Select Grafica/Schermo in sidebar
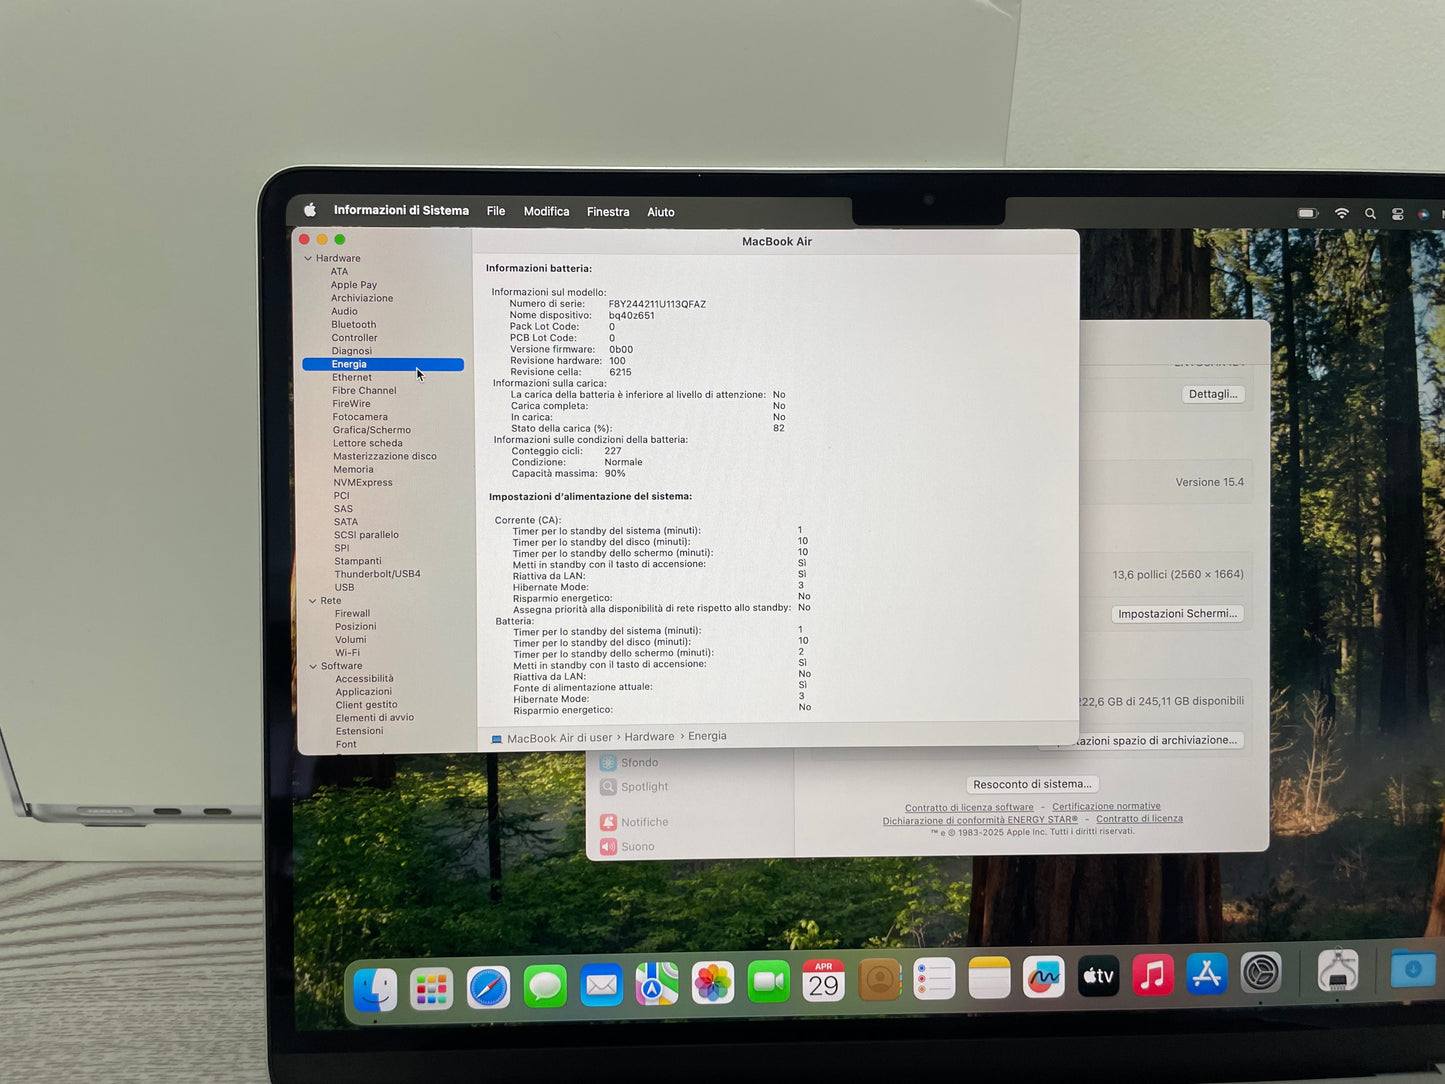 (372, 430)
